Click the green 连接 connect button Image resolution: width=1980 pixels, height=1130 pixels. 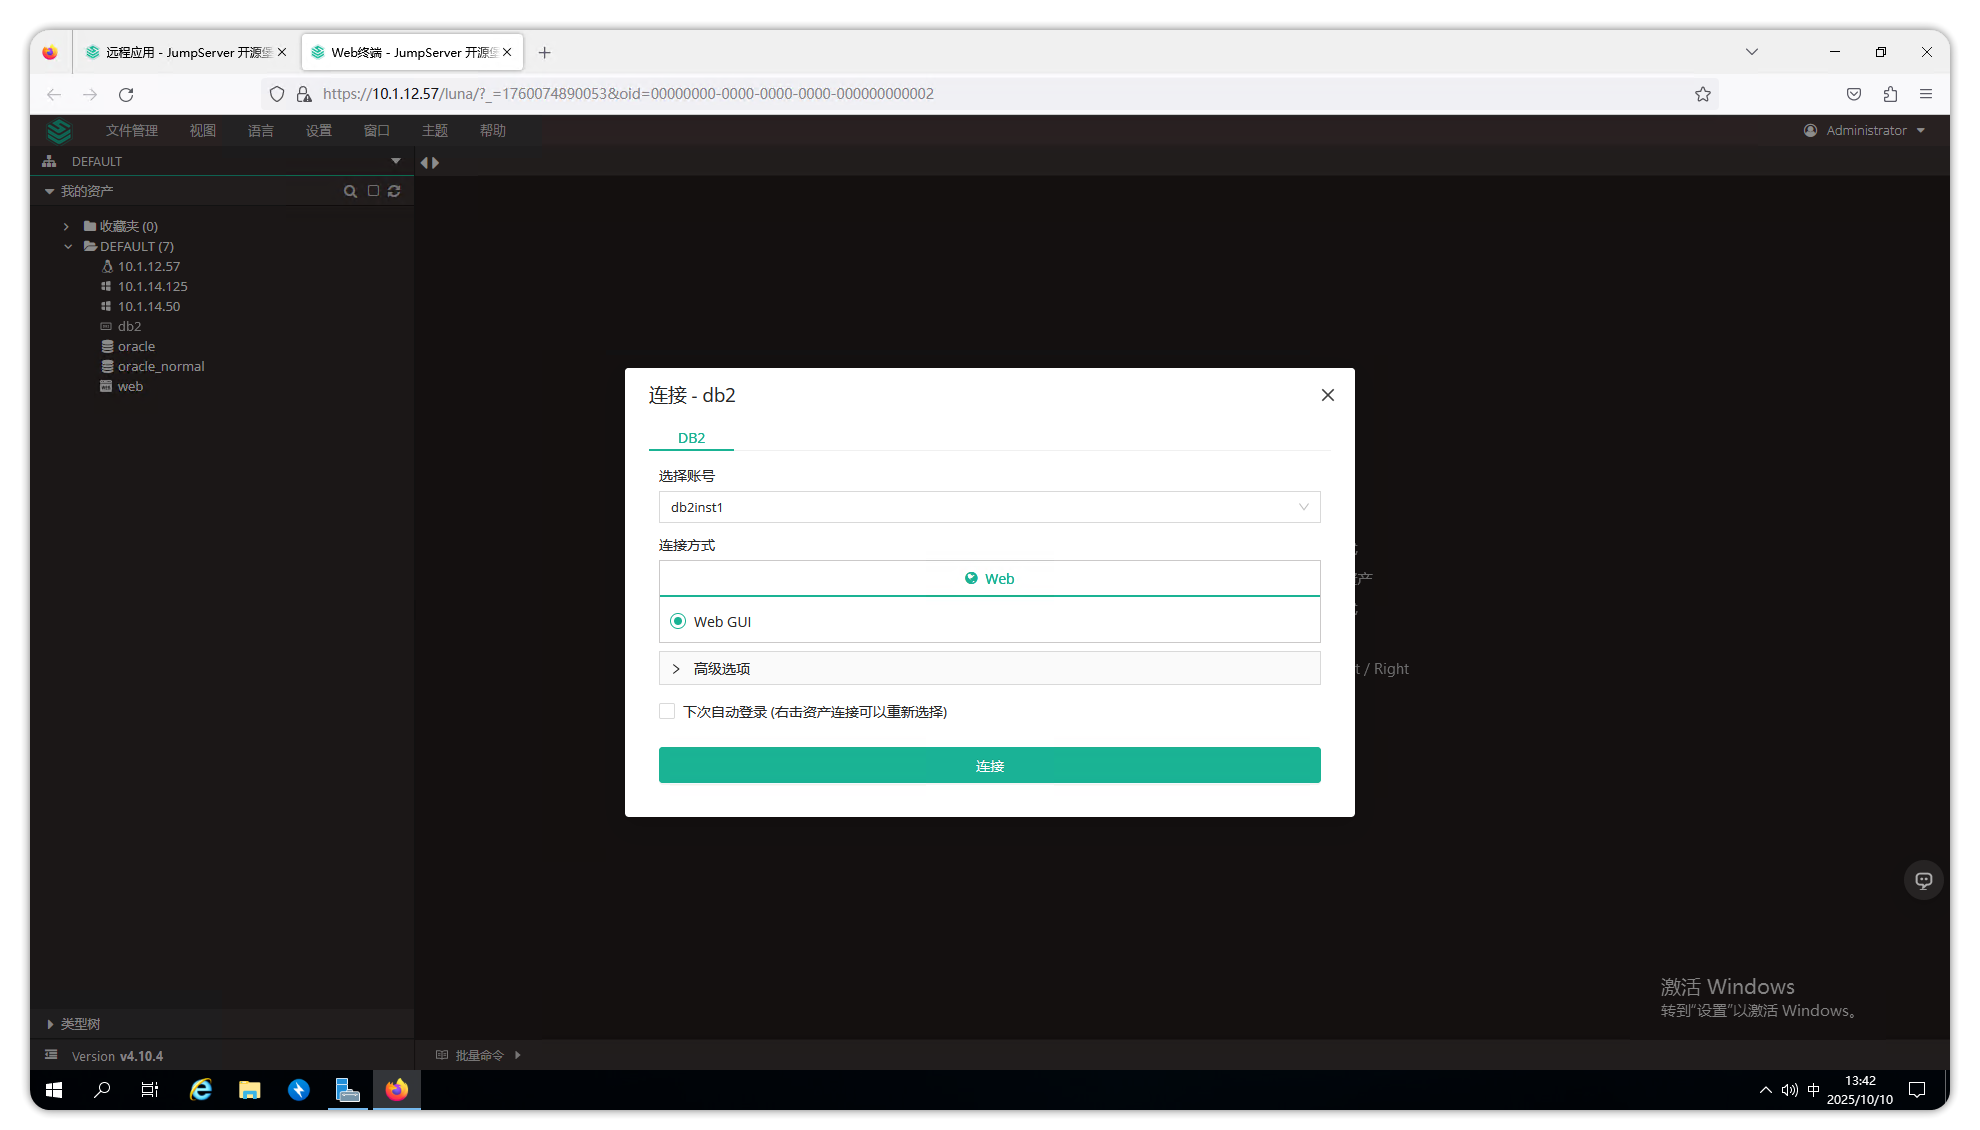point(989,765)
